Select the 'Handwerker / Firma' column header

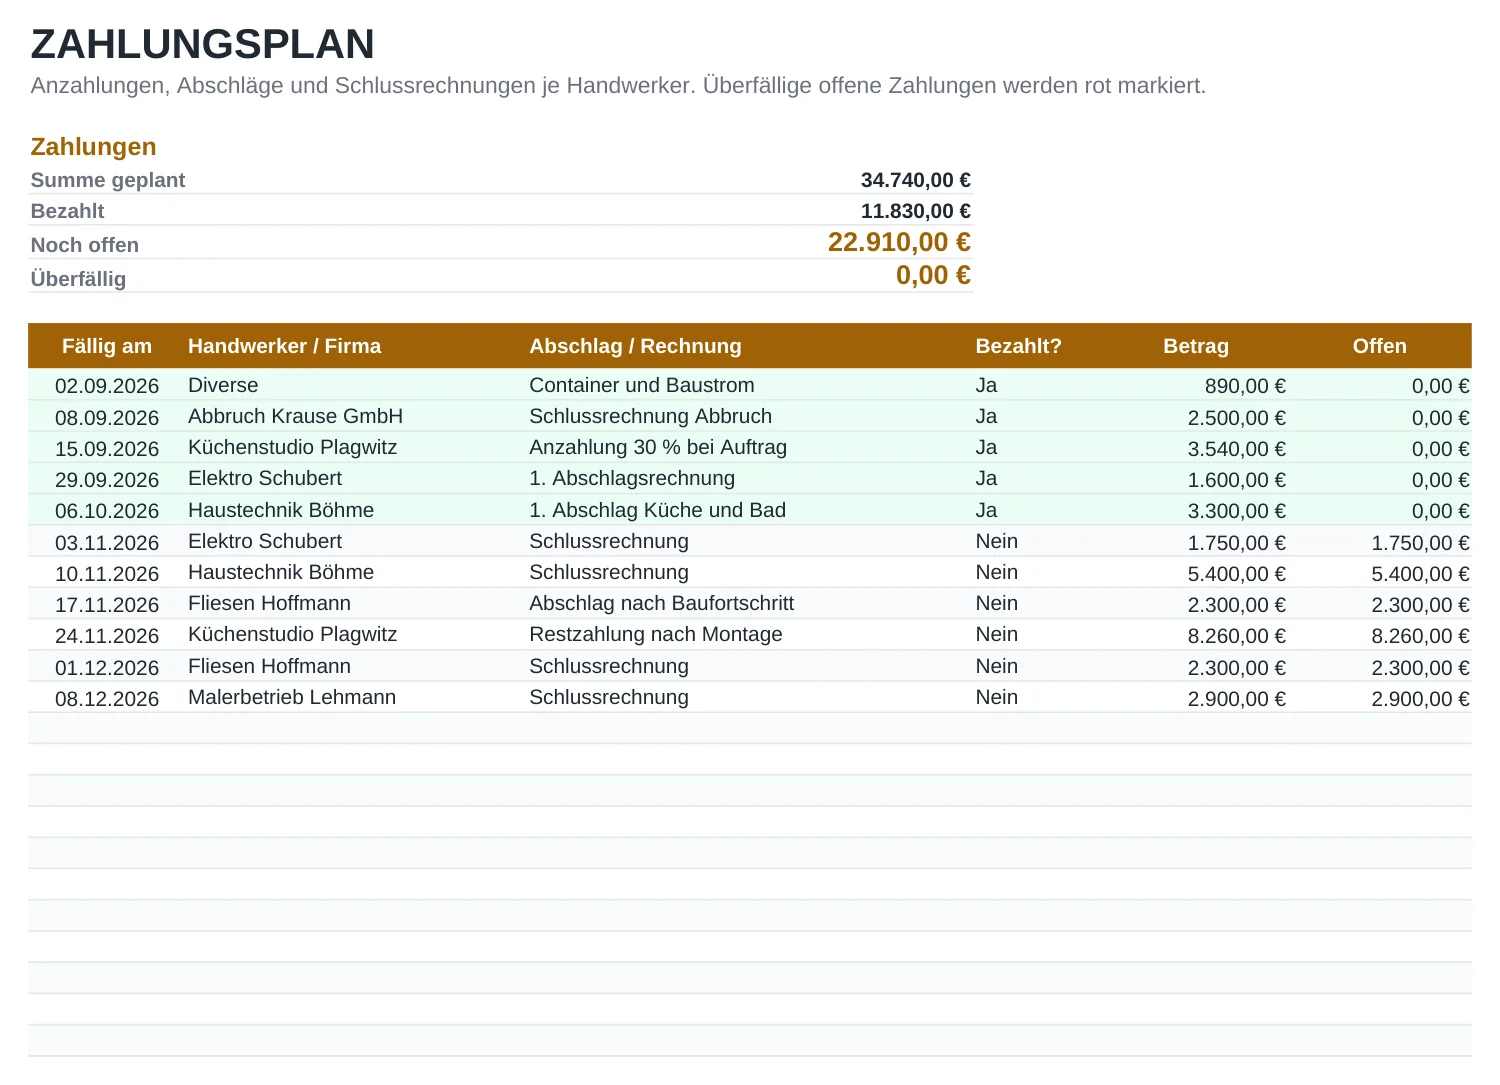284,346
